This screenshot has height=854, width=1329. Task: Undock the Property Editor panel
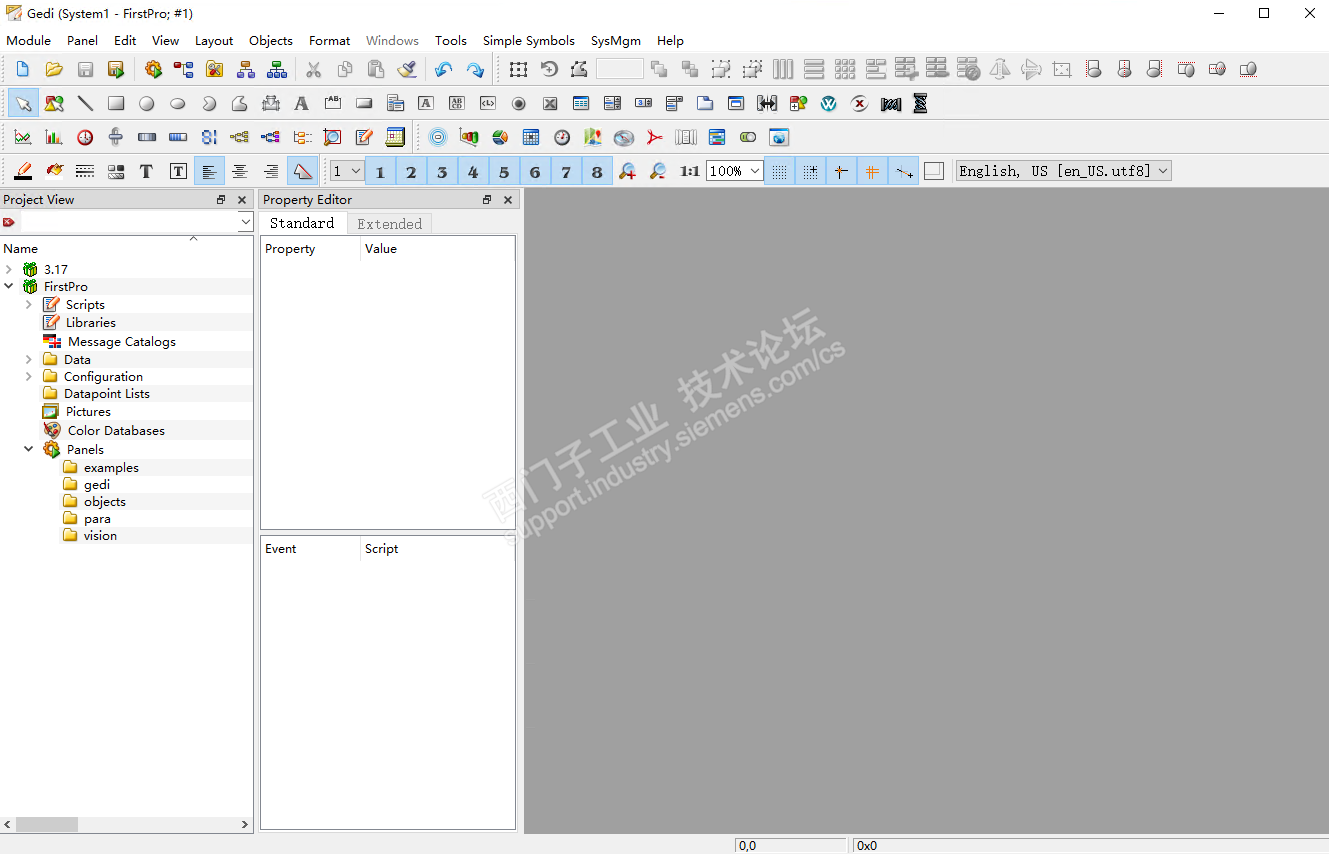tap(487, 200)
